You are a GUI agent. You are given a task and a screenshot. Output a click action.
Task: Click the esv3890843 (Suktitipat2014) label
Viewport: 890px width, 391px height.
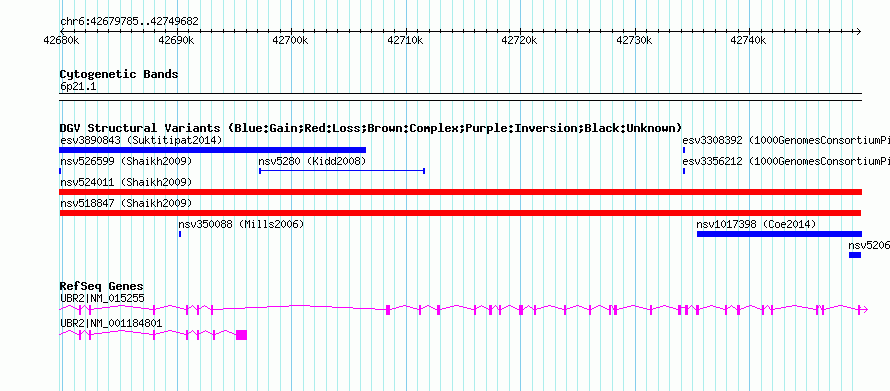(x=141, y=140)
